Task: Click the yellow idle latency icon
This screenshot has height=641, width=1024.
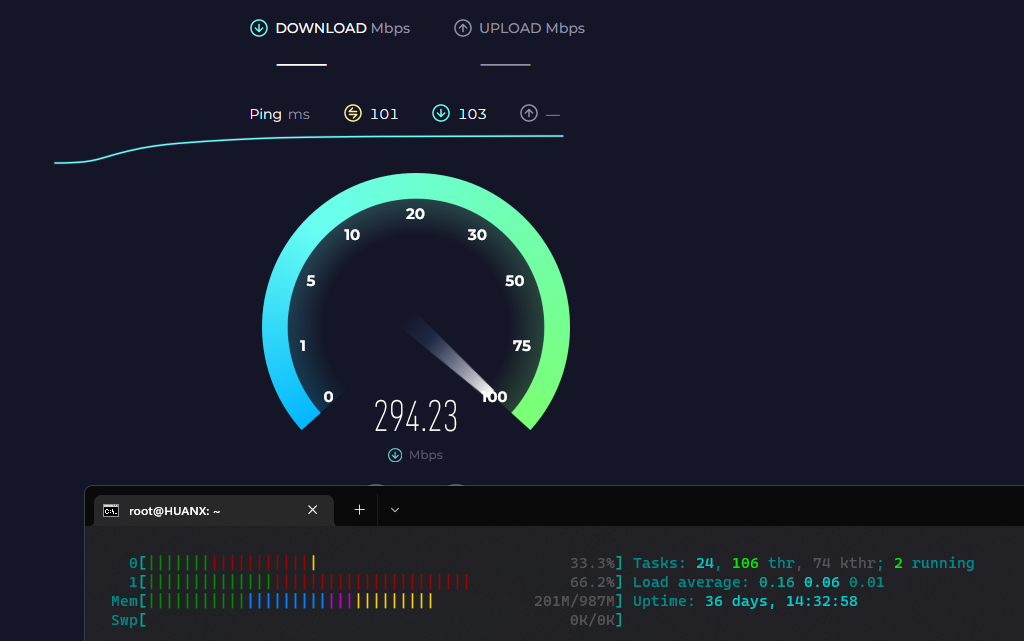Action: 353,113
